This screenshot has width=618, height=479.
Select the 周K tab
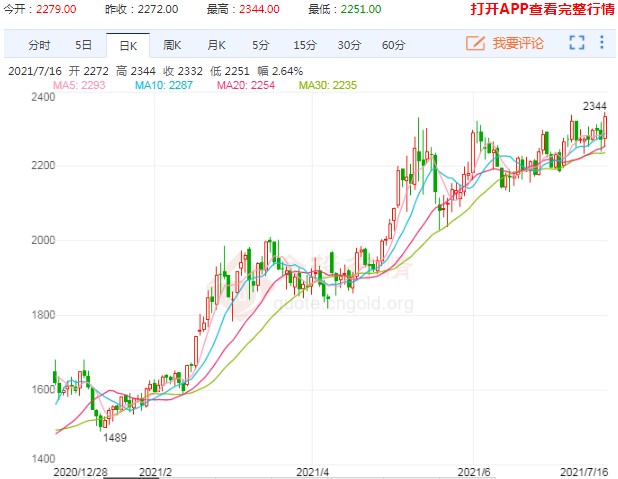(173, 46)
